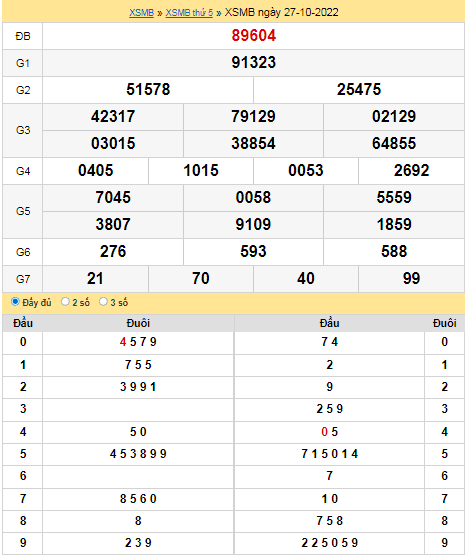
Task: Click the G6 number 593
Action: coord(253,251)
